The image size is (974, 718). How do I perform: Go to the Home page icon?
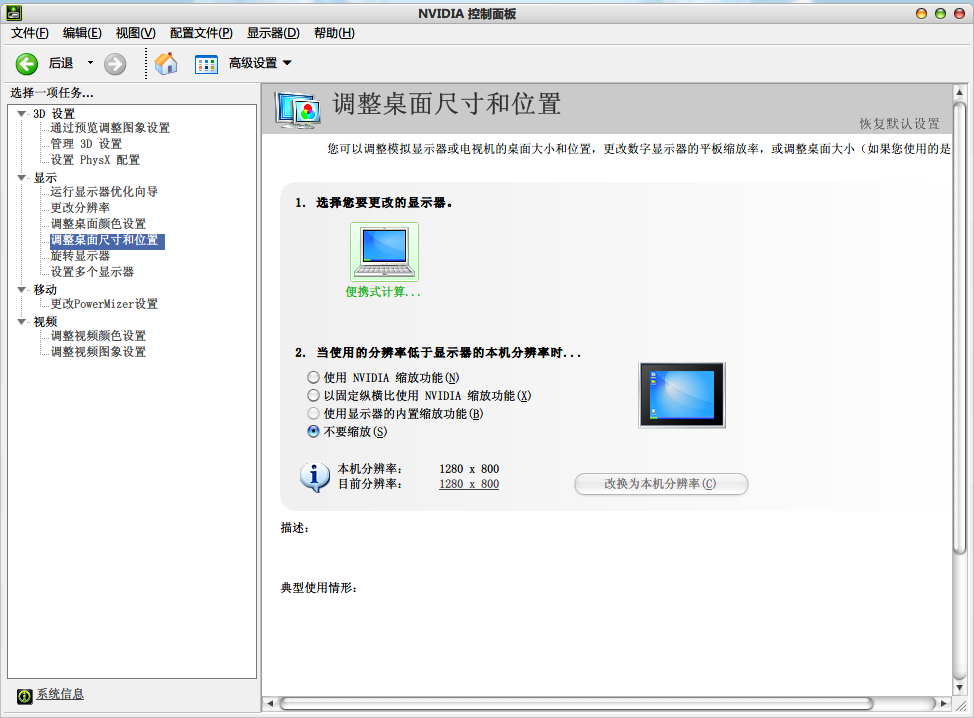(x=166, y=63)
